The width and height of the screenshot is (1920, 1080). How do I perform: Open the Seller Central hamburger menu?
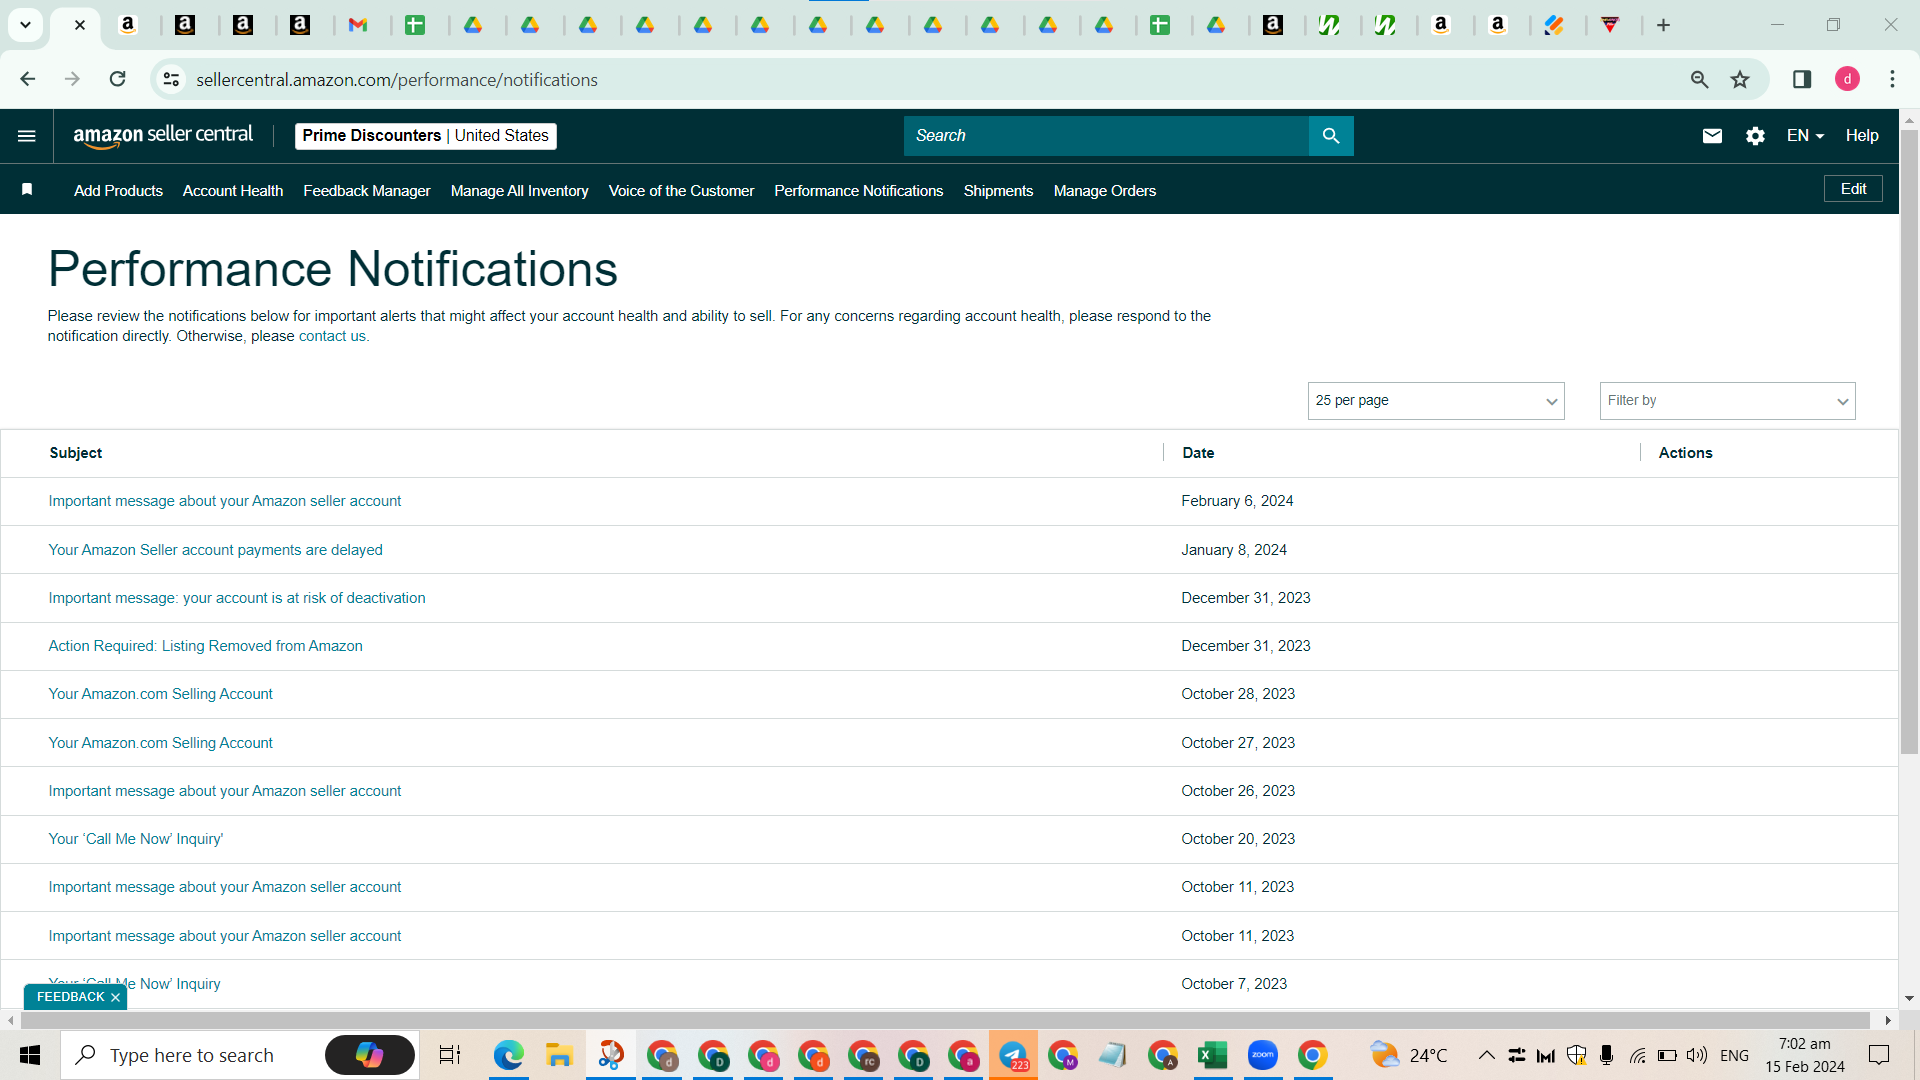pos(27,136)
